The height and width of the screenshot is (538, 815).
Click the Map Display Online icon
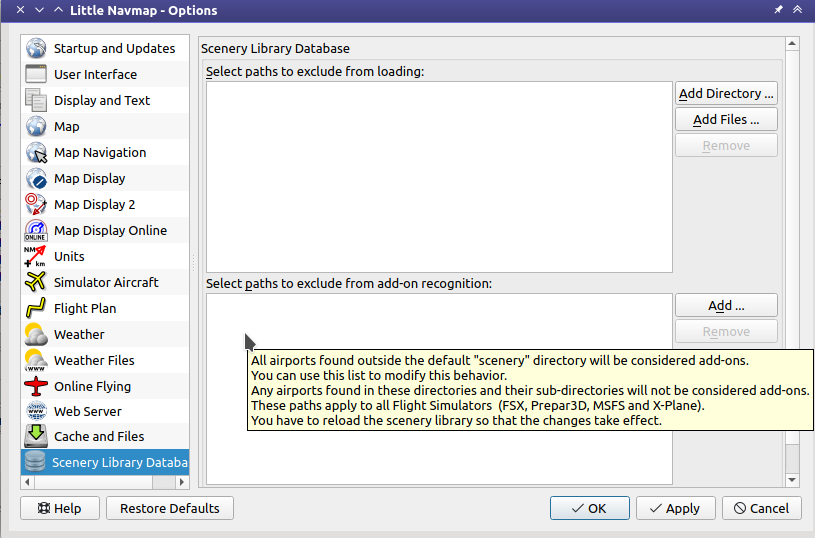pos(36,230)
